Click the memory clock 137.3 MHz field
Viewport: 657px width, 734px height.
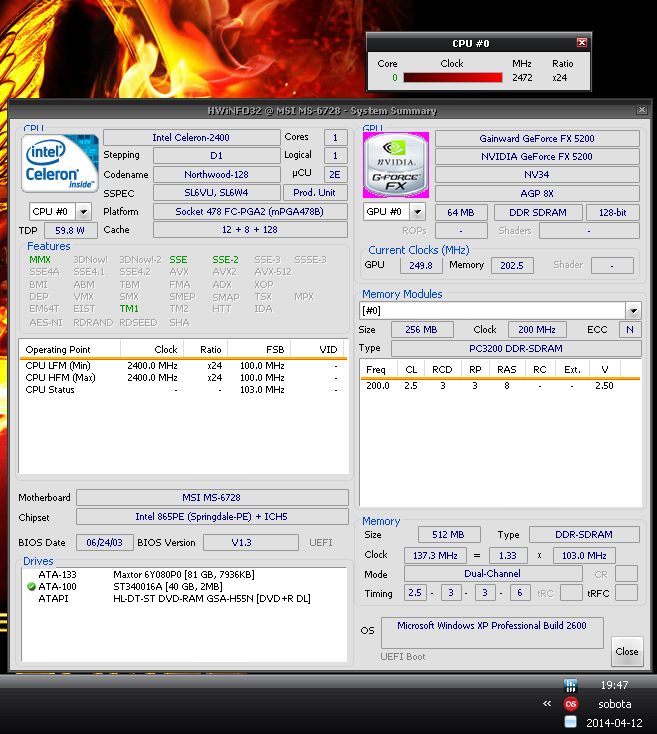[x=435, y=556]
